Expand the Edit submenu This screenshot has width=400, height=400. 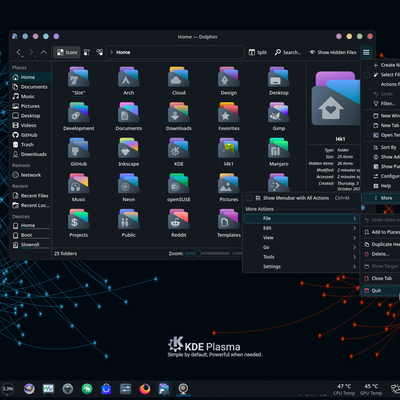click(x=301, y=228)
